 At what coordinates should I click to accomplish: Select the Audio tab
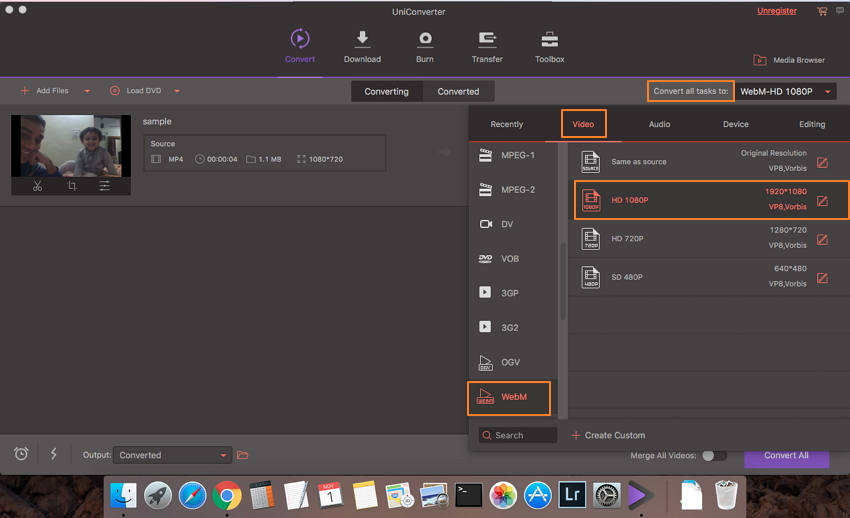coord(659,124)
